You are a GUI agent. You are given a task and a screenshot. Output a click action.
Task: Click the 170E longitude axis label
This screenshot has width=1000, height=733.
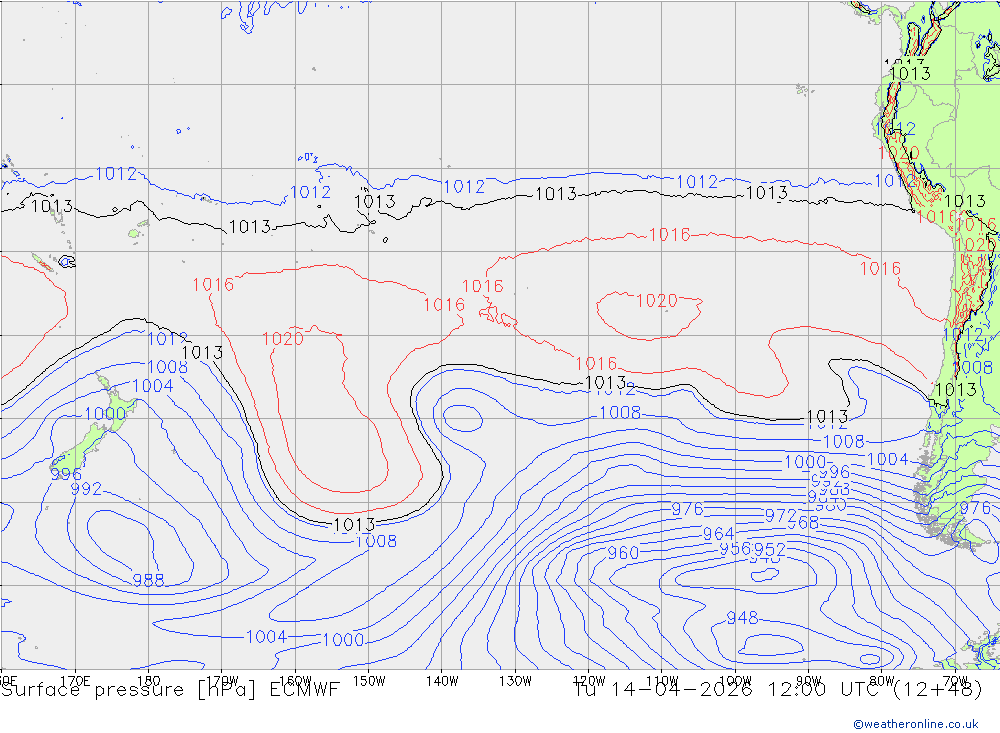(75, 681)
